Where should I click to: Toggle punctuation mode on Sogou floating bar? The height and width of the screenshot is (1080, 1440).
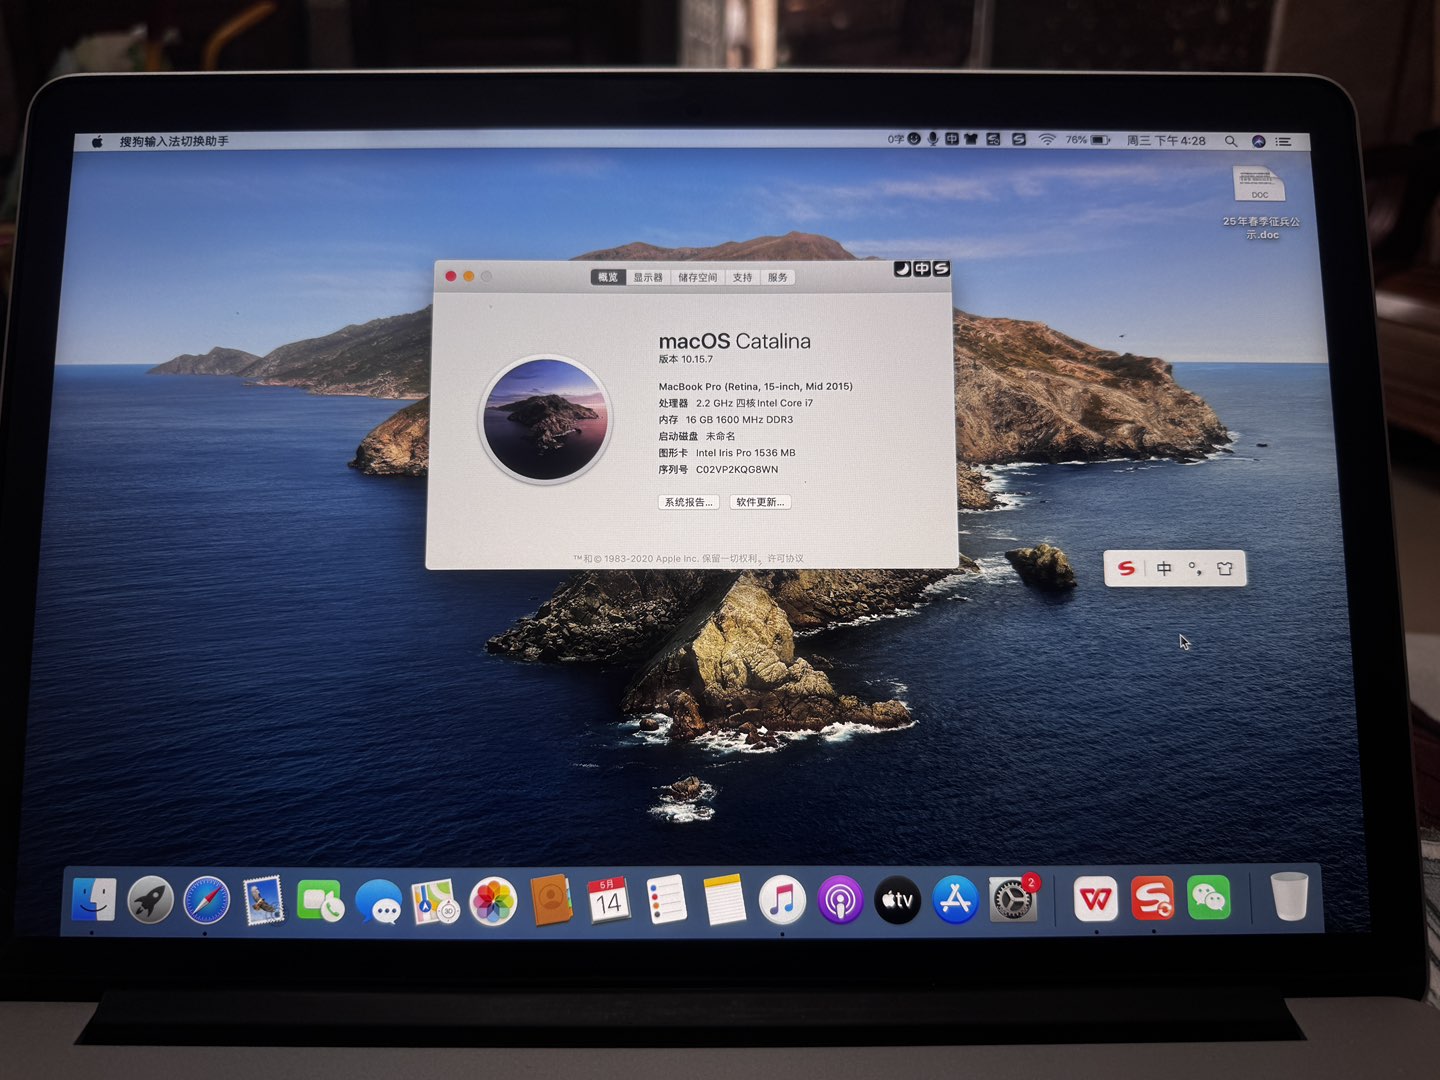pos(1194,569)
